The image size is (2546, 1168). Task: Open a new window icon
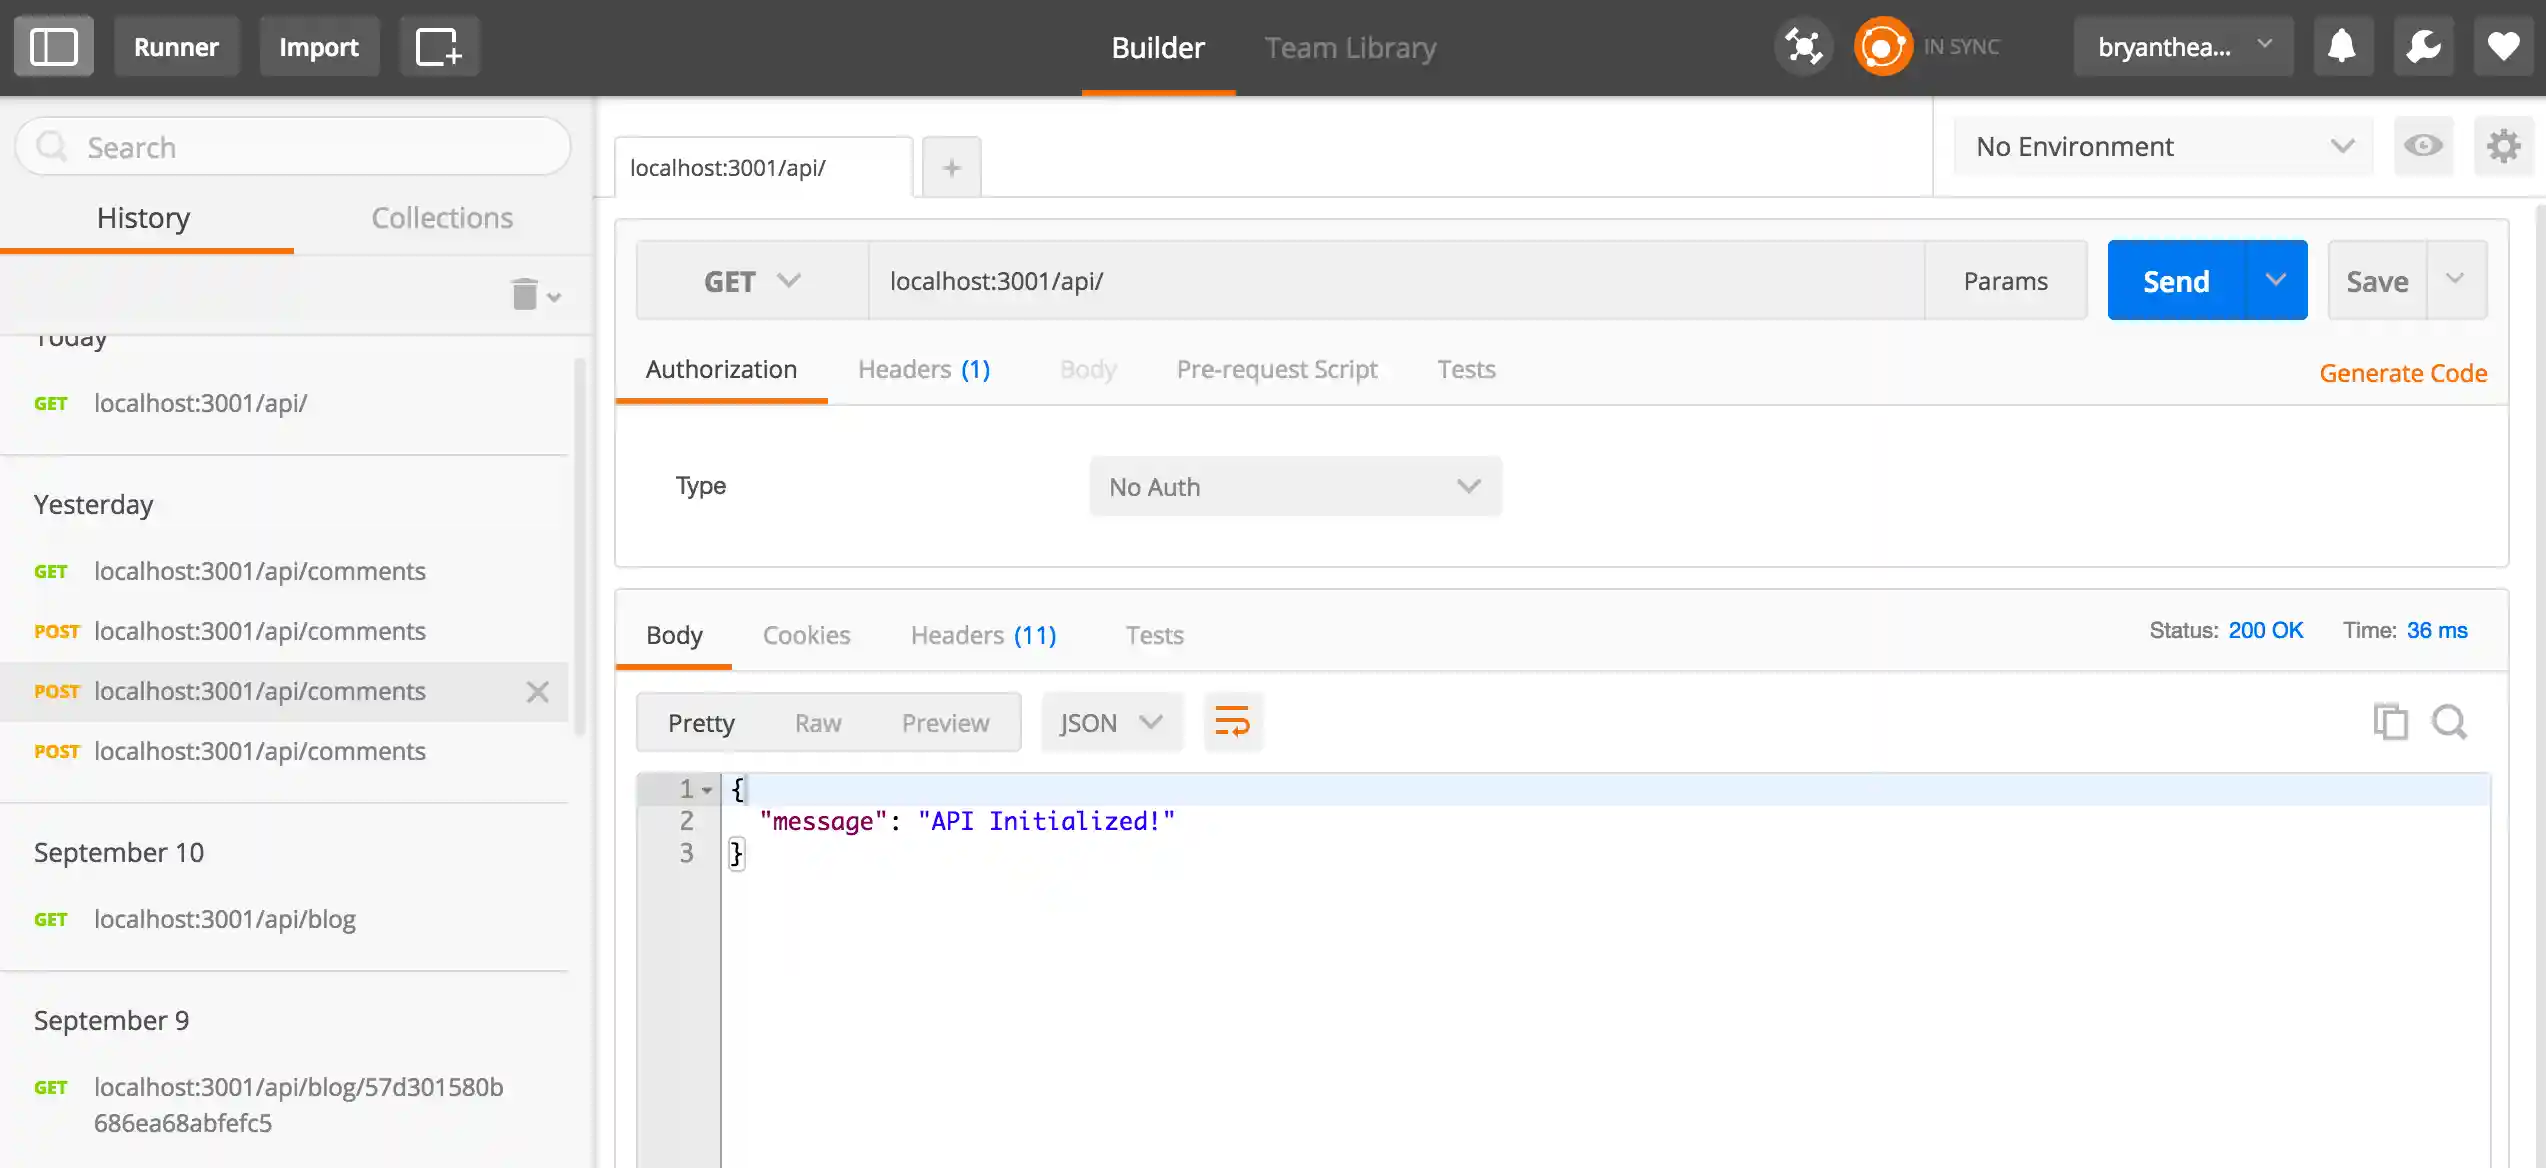tap(439, 47)
